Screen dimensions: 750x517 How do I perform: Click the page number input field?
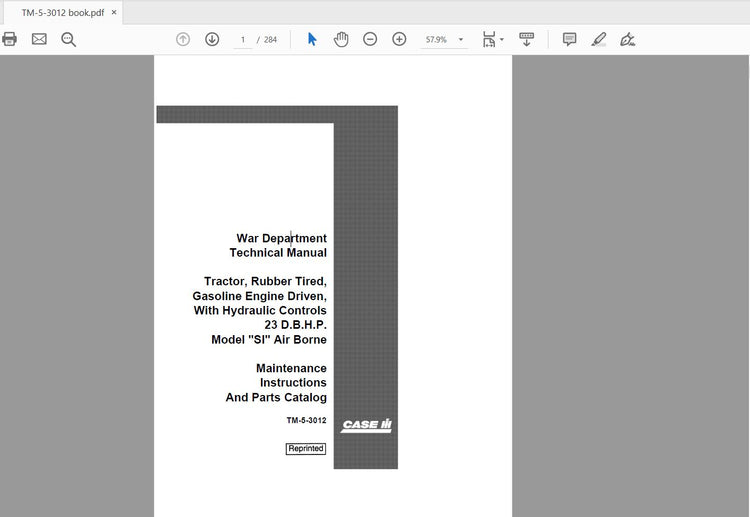coord(243,40)
